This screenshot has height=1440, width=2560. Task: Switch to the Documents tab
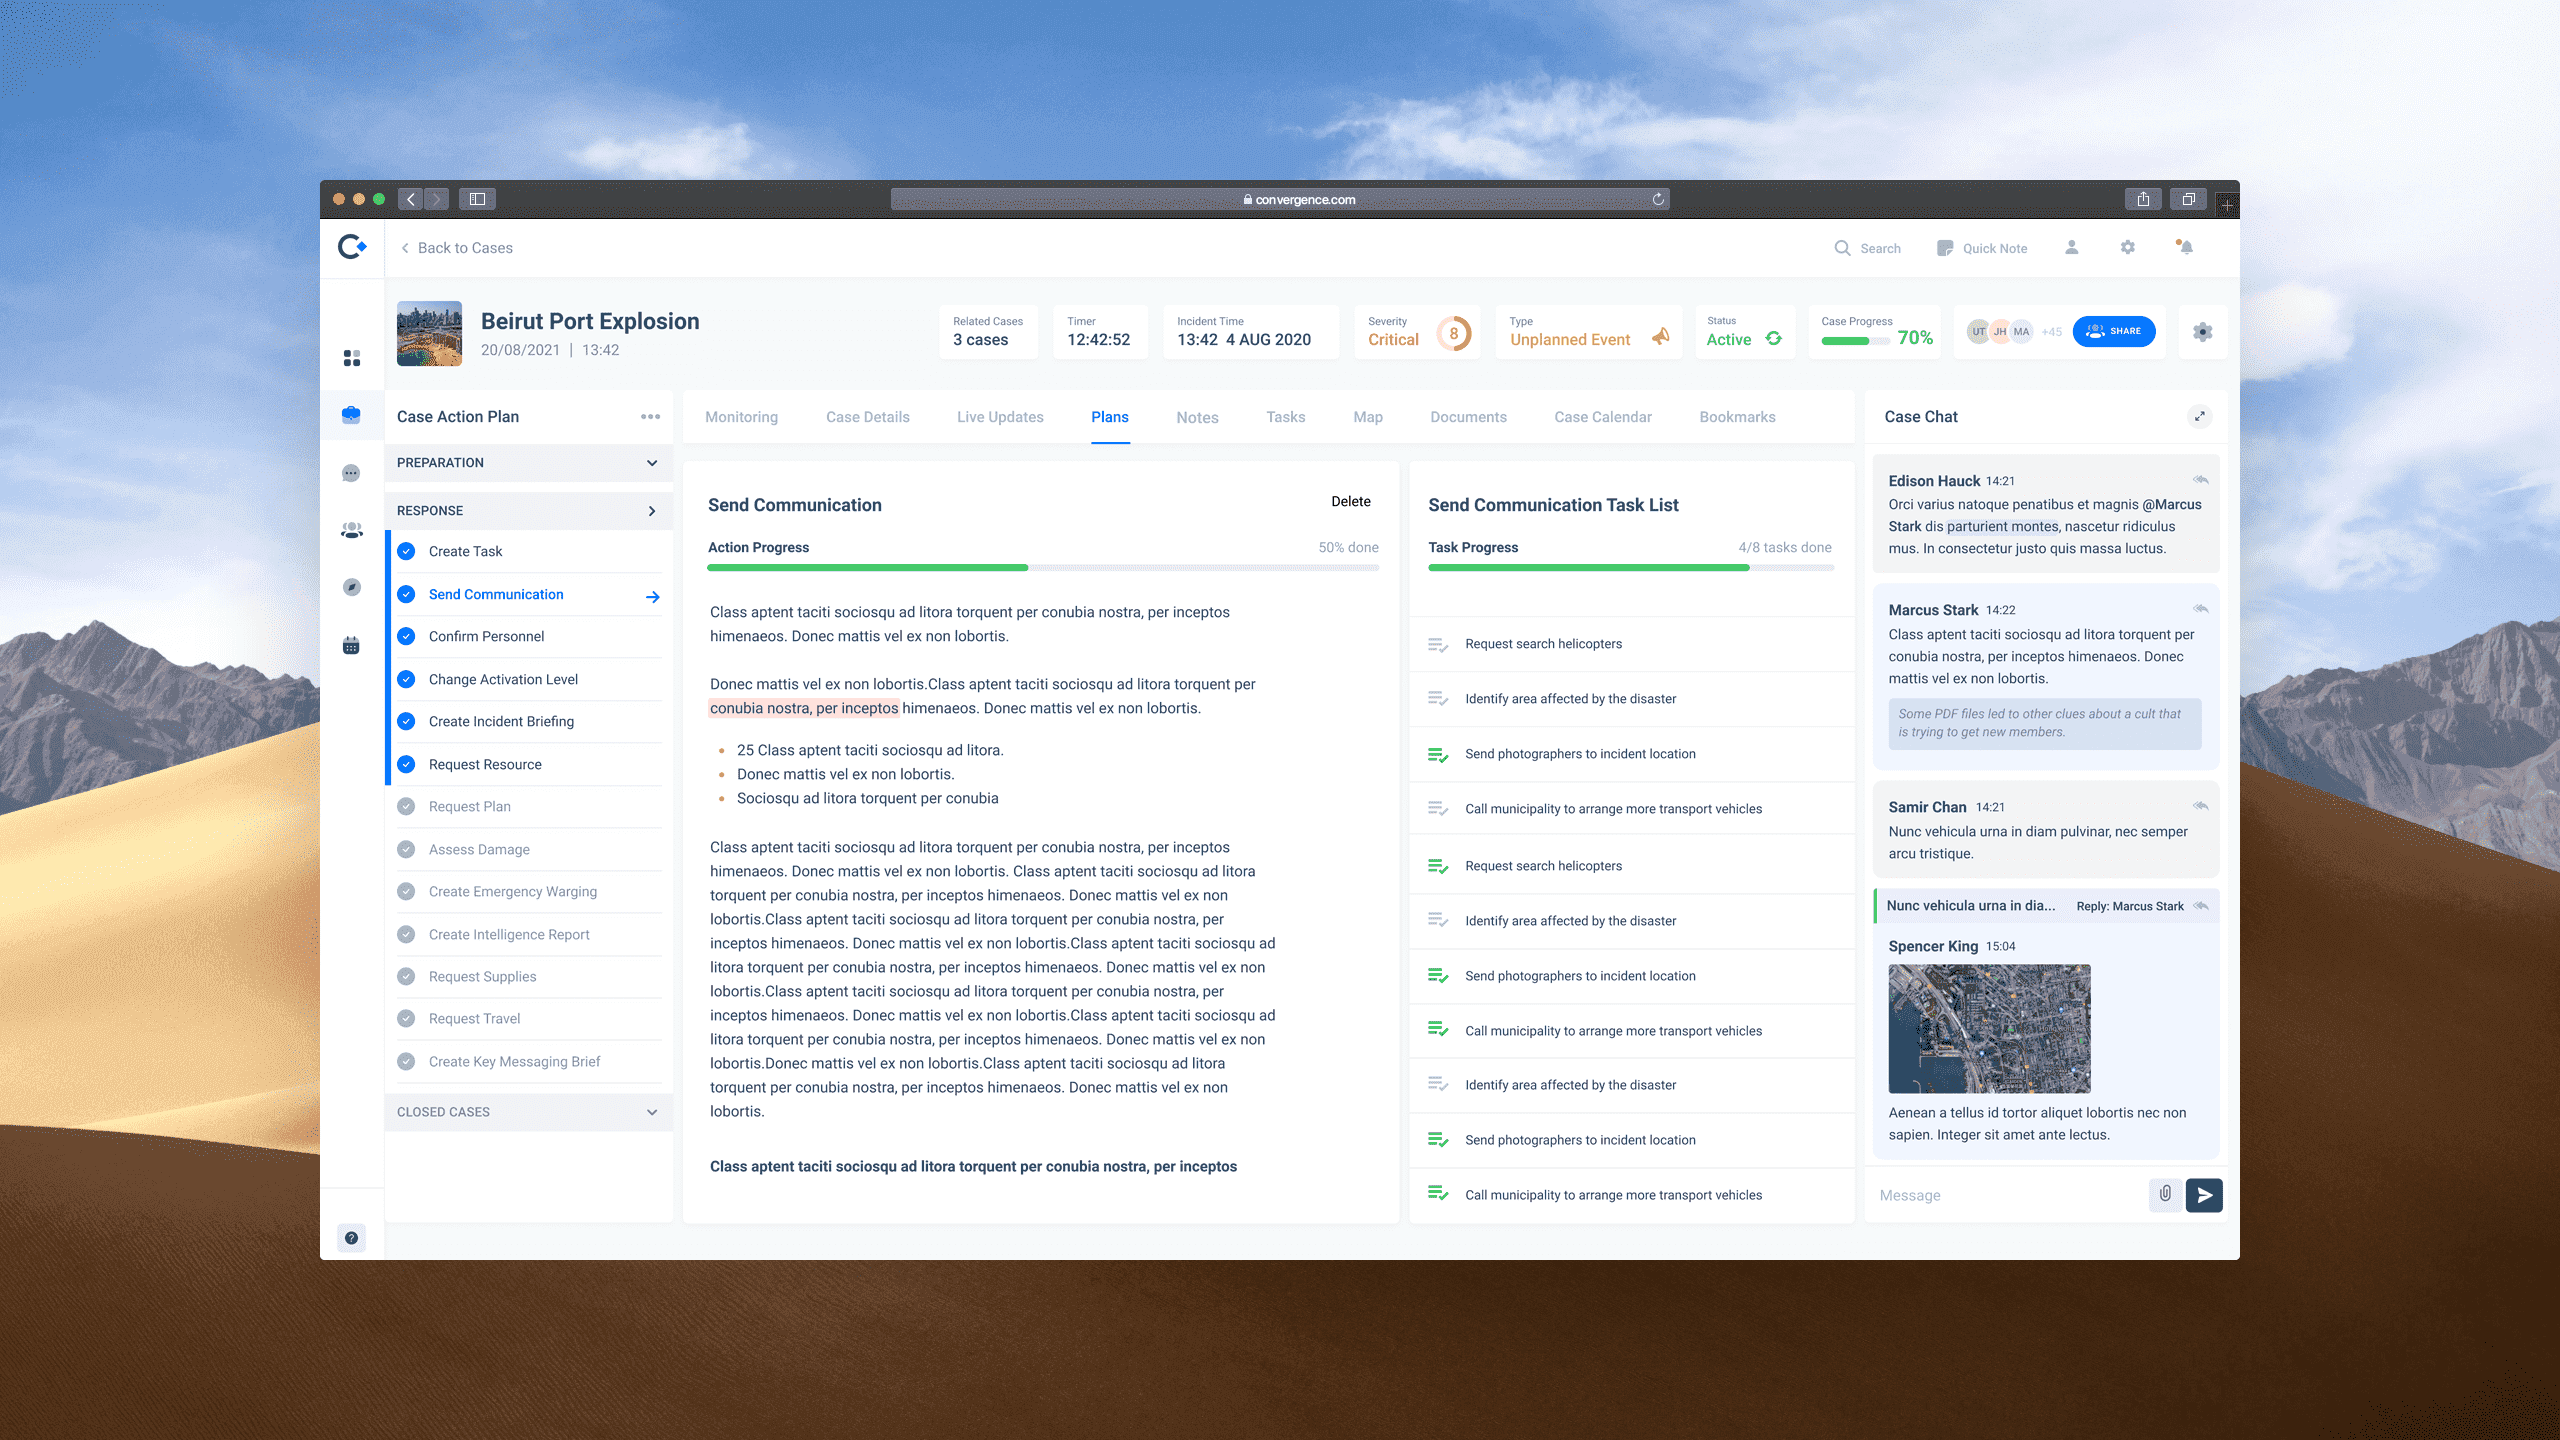point(1467,417)
